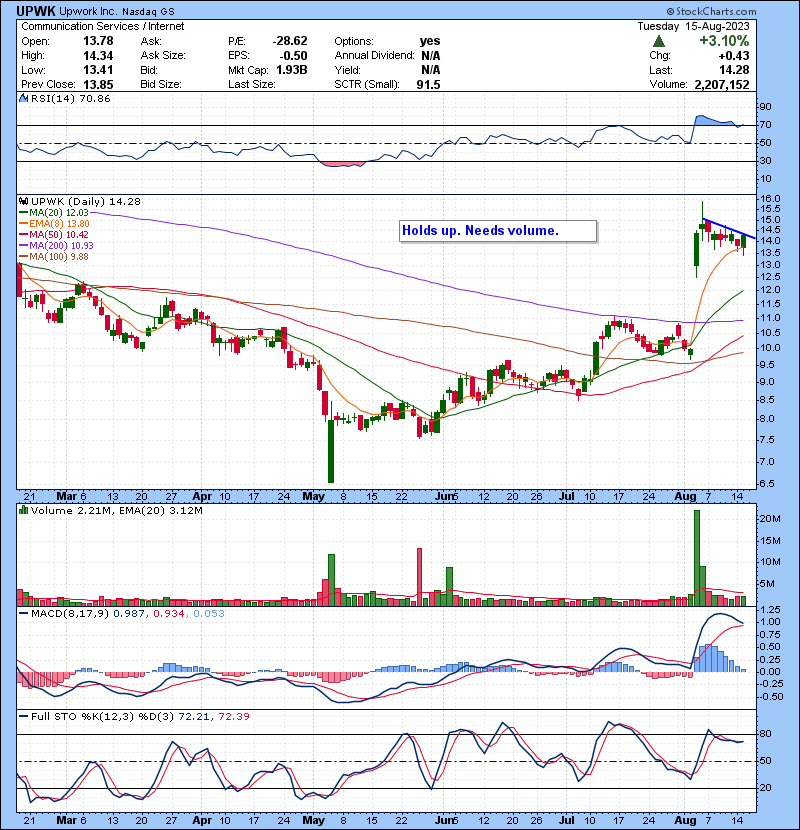
Task: Click the MA(20) 12.03 legend entry
Action: point(53,212)
